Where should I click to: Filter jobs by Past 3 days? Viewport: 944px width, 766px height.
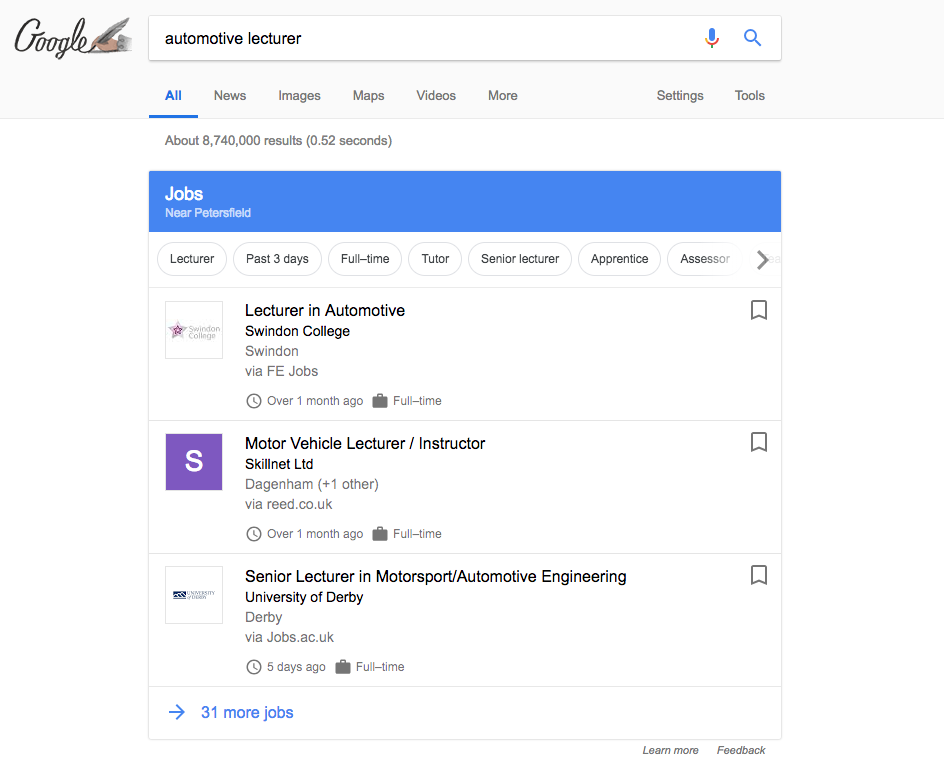coord(278,259)
